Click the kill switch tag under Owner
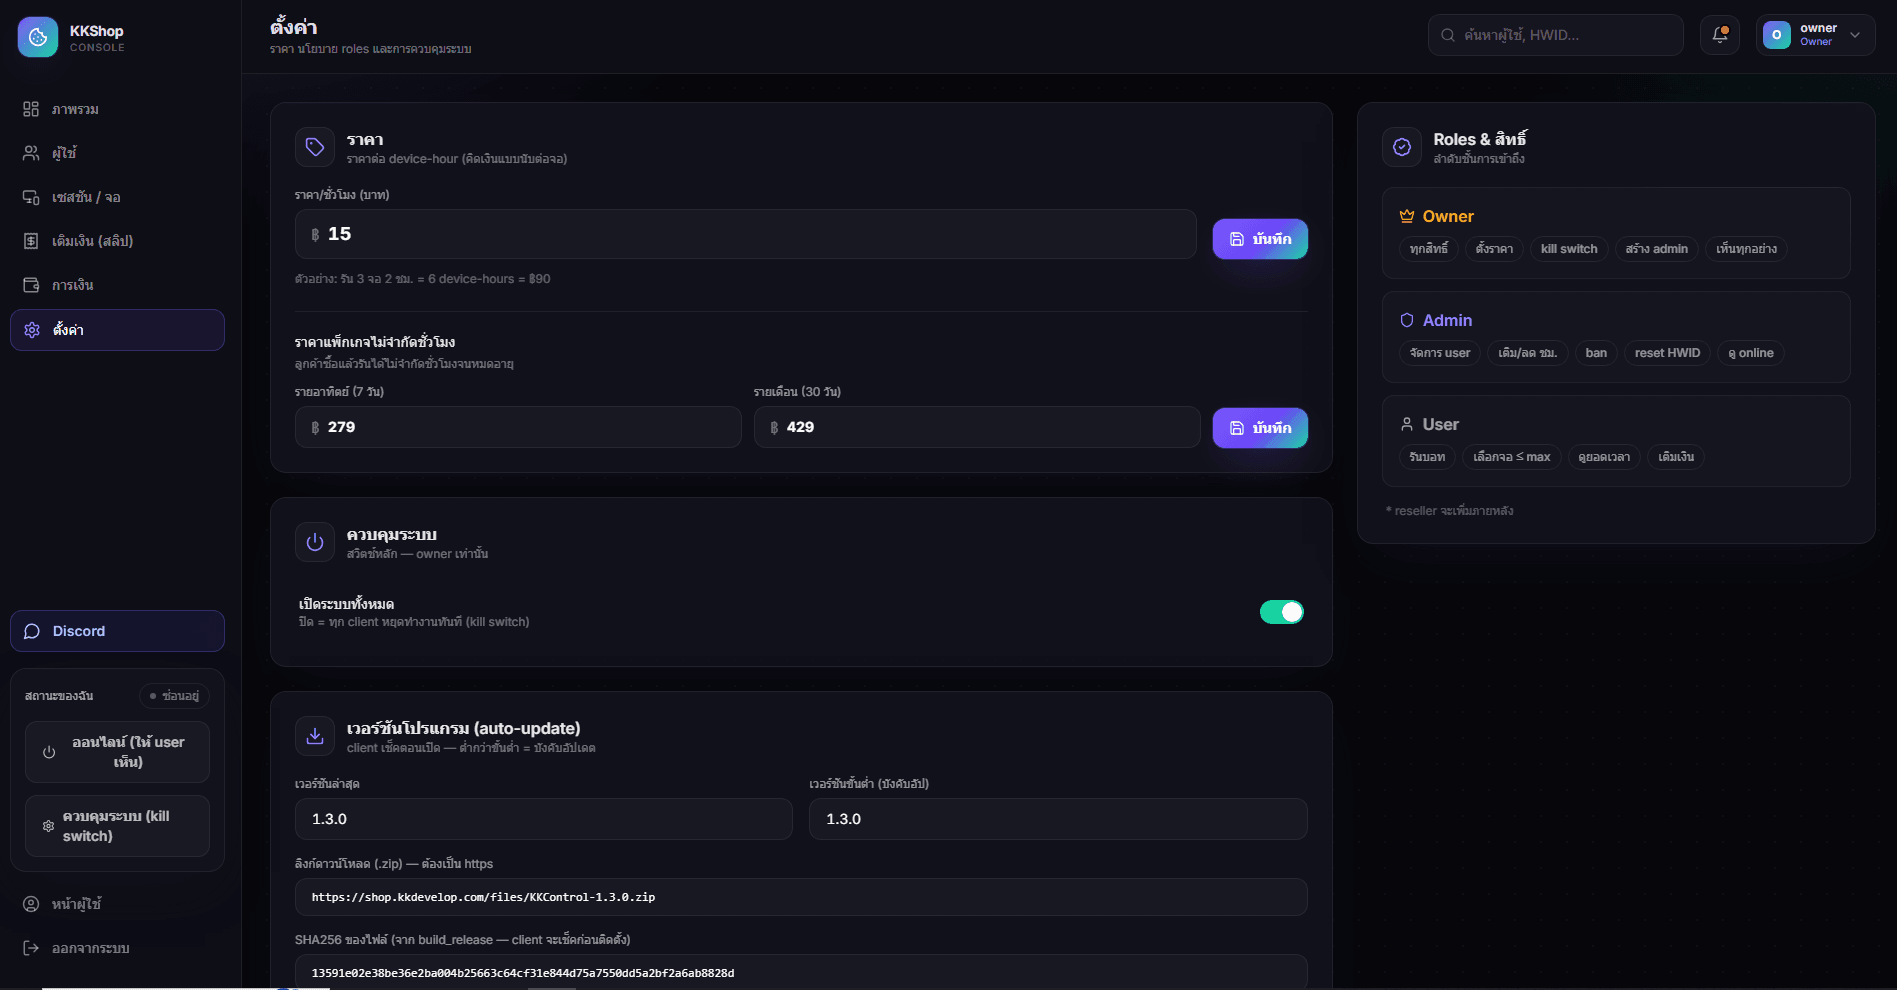 coord(1569,249)
